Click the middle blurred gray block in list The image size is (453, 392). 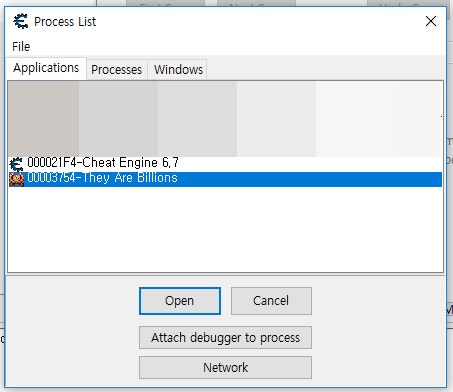[x=197, y=119]
